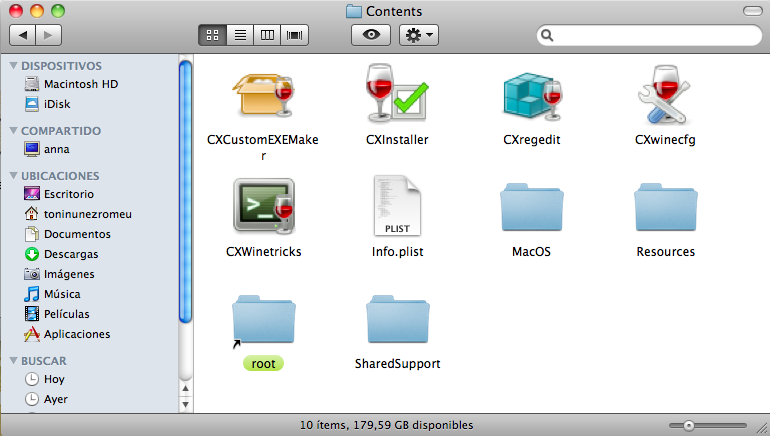Select the CXInstaller app icon
The height and width of the screenshot is (436, 770).
pos(397,93)
